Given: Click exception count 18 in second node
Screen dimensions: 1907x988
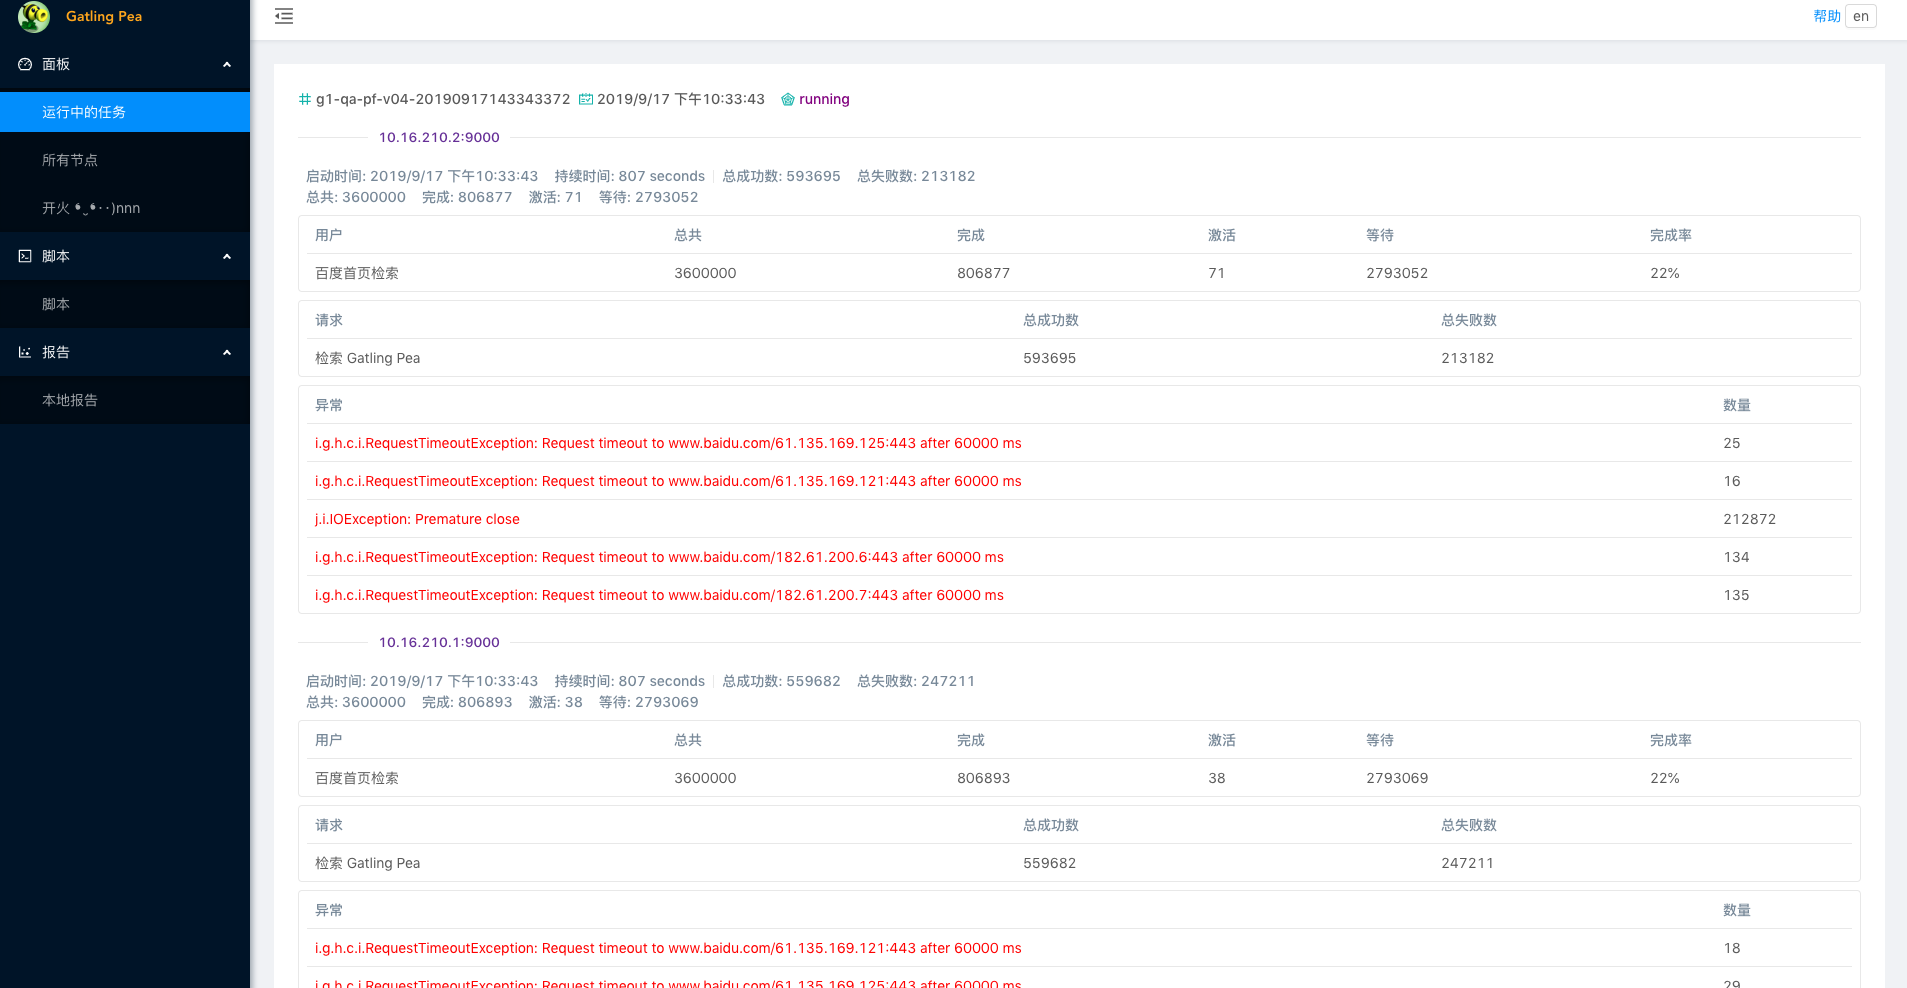Looking at the screenshot, I should [x=1732, y=948].
